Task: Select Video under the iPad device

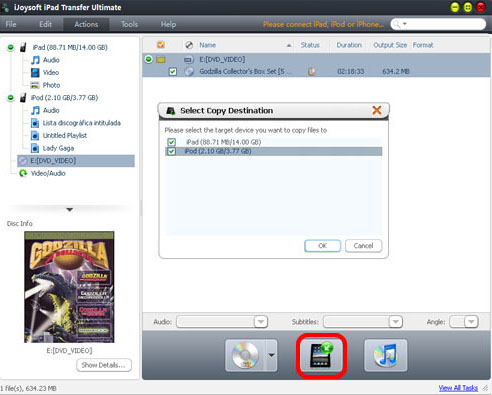Action: [x=51, y=72]
